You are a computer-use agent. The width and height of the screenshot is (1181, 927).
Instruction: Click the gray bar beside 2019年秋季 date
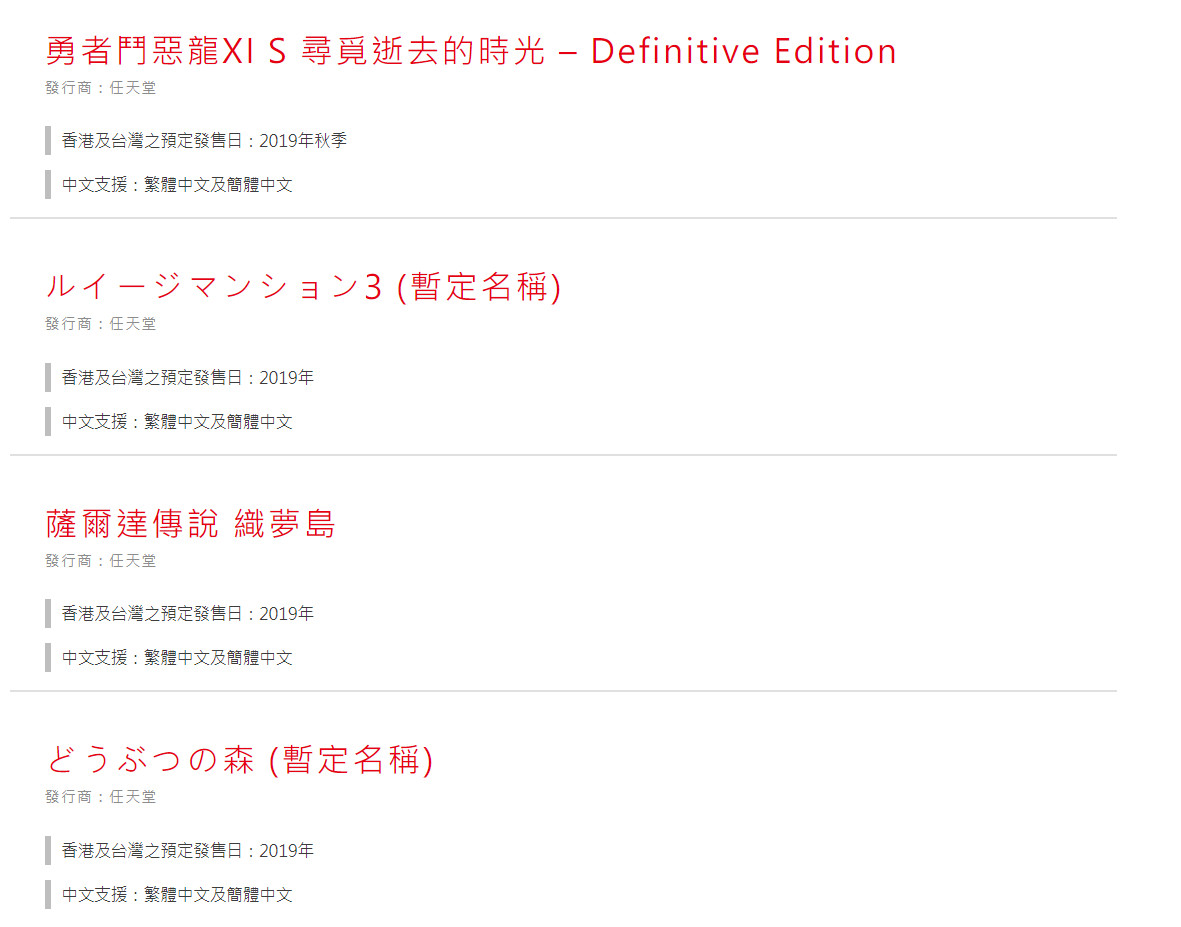[48, 141]
